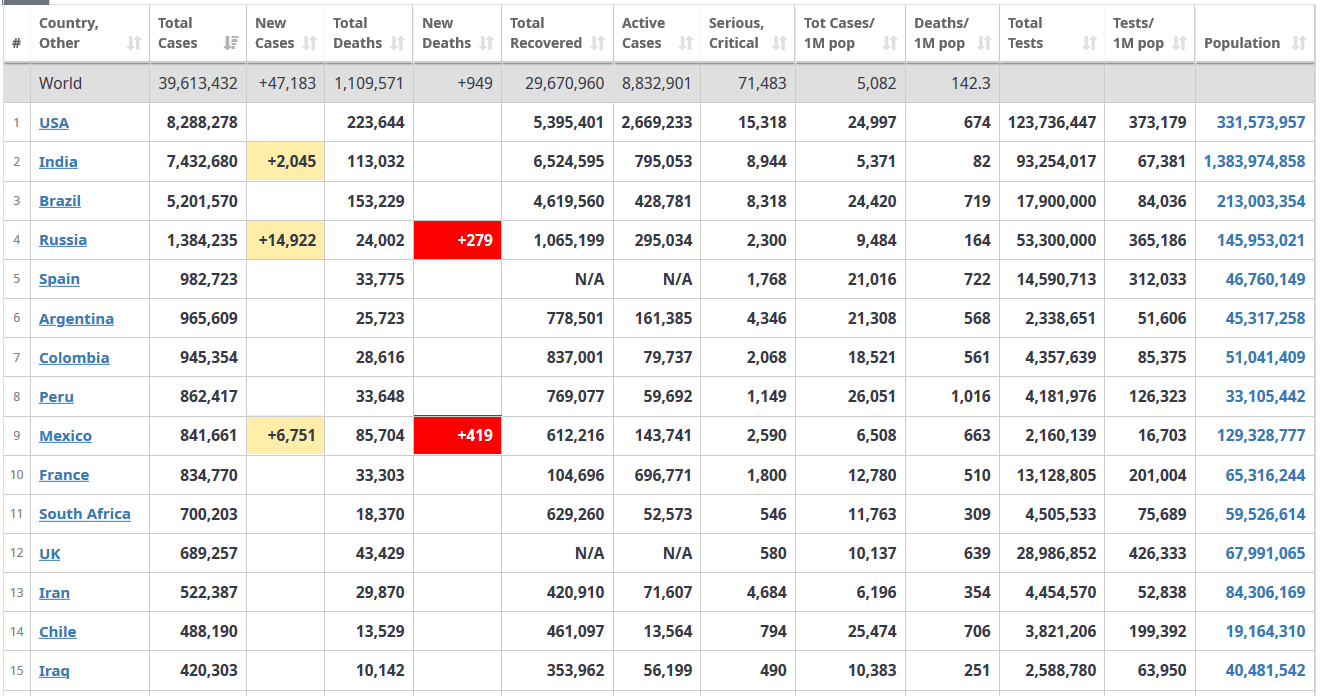Click Active Cases sort arrows
This screenshot has width=1324, height=696.
(686, 43)
